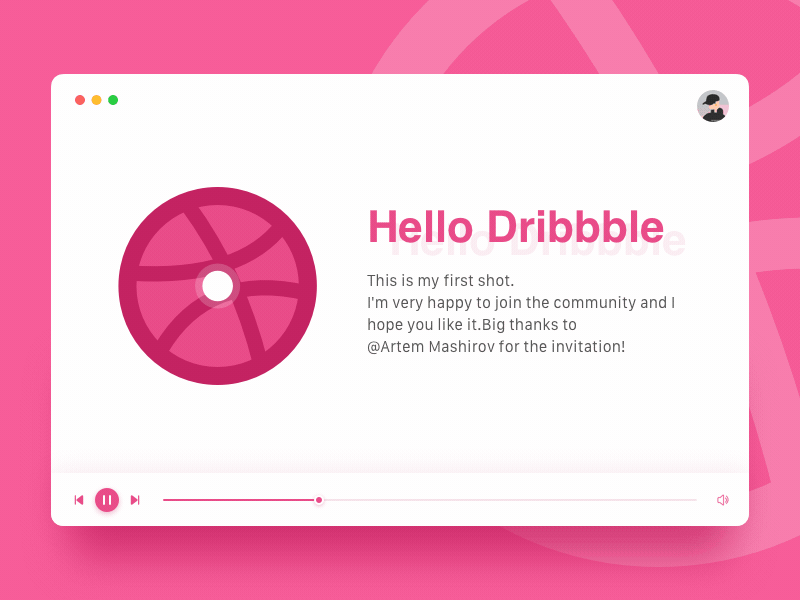Skip to the next track
This screenshot has width=800, height=600.
coord(135,500)
